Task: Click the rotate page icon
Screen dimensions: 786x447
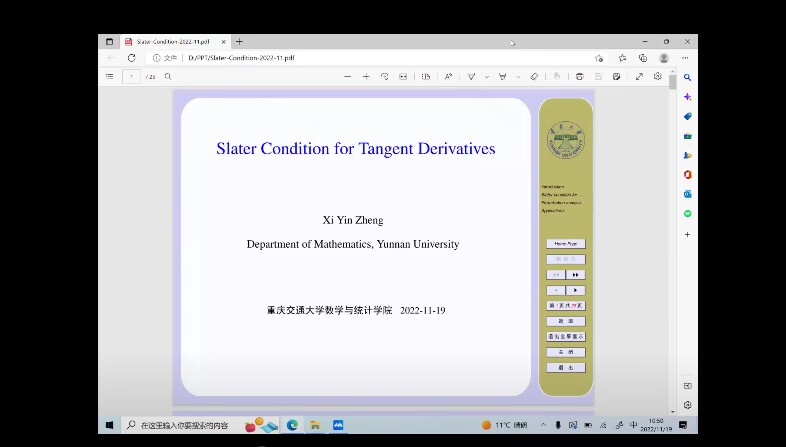Action: point(385,76)
